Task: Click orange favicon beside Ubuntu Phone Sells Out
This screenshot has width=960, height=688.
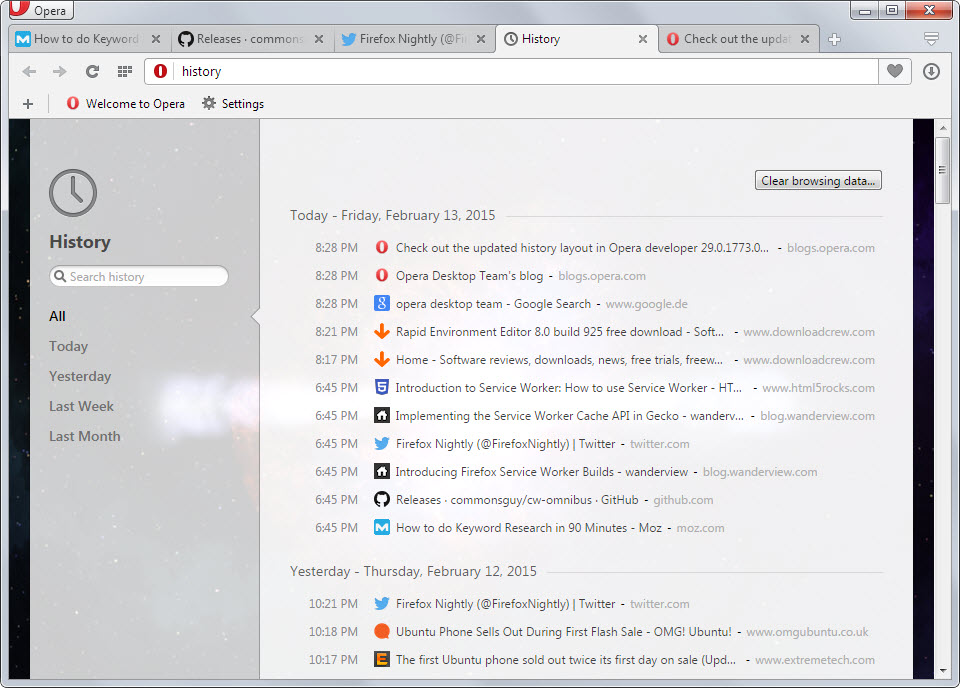Action: [381, 631]
